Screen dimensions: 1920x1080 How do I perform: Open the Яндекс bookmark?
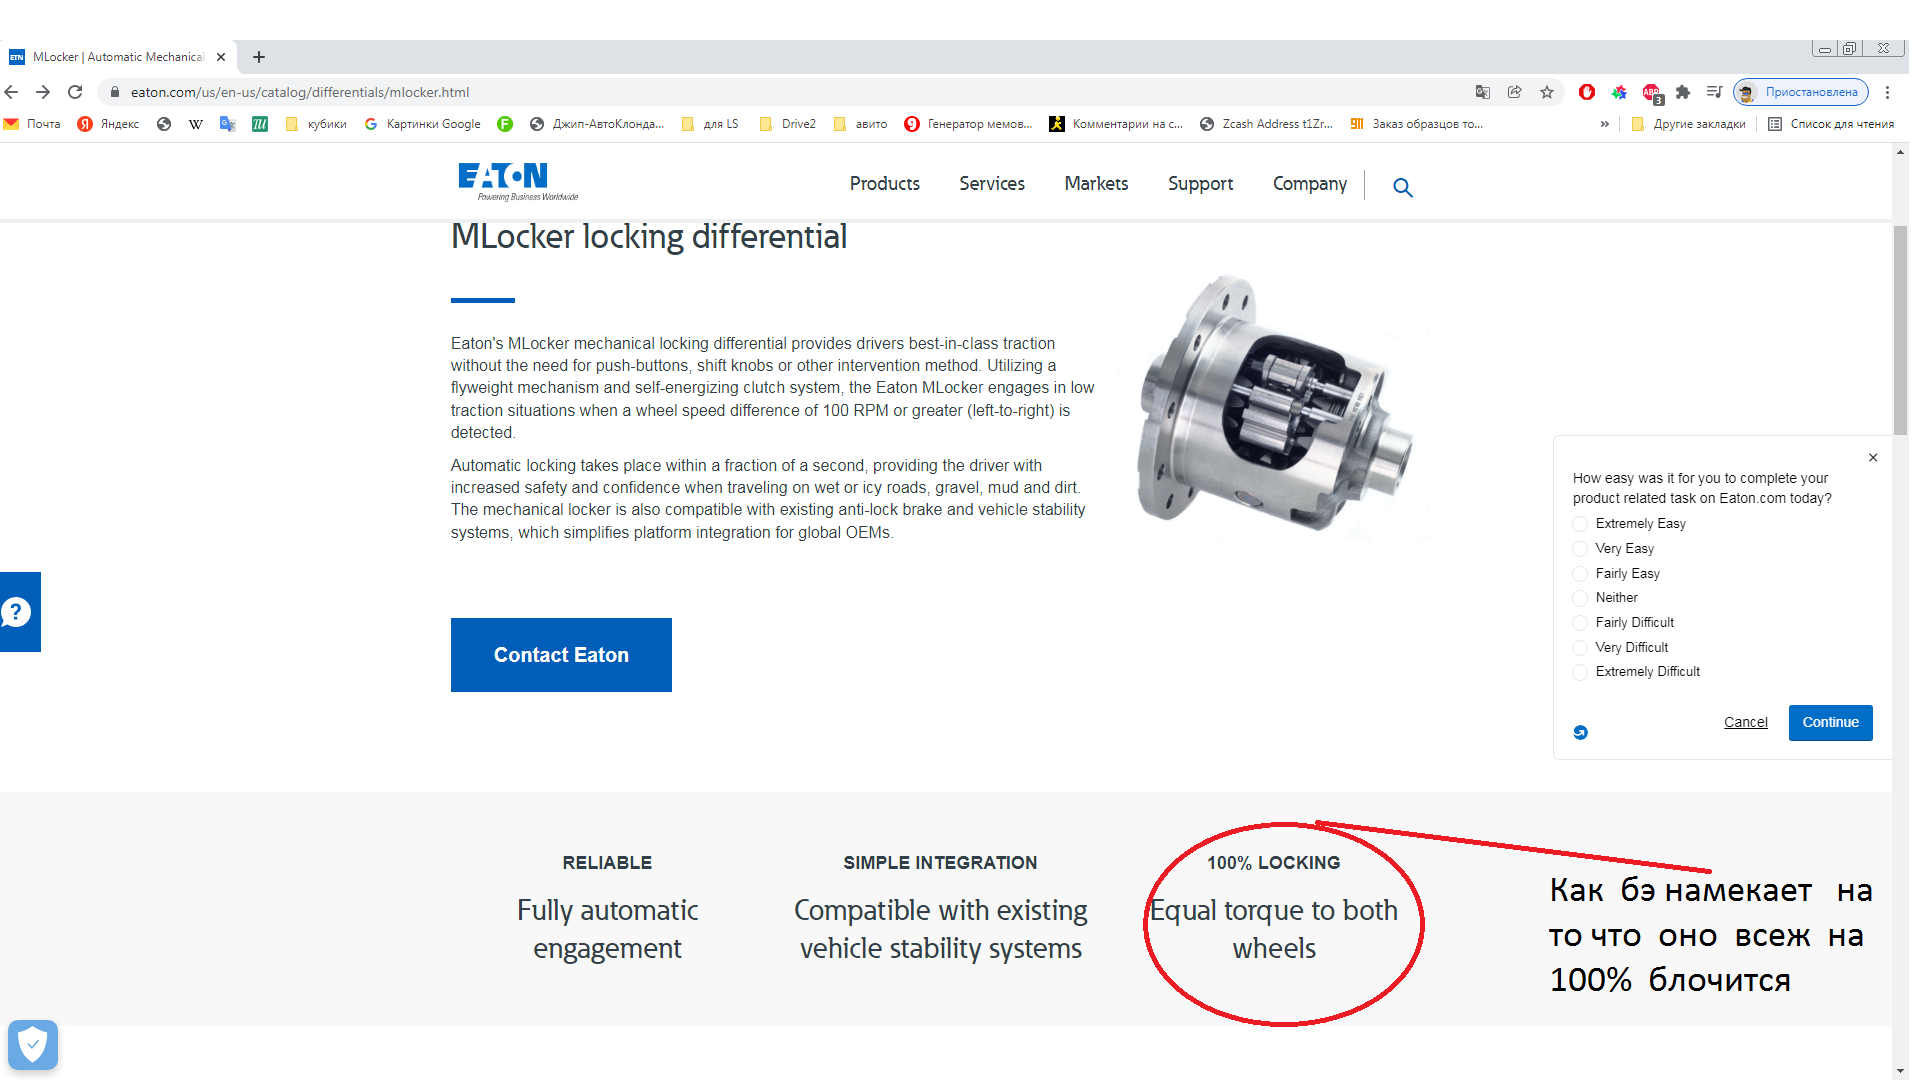click(108, 124)
